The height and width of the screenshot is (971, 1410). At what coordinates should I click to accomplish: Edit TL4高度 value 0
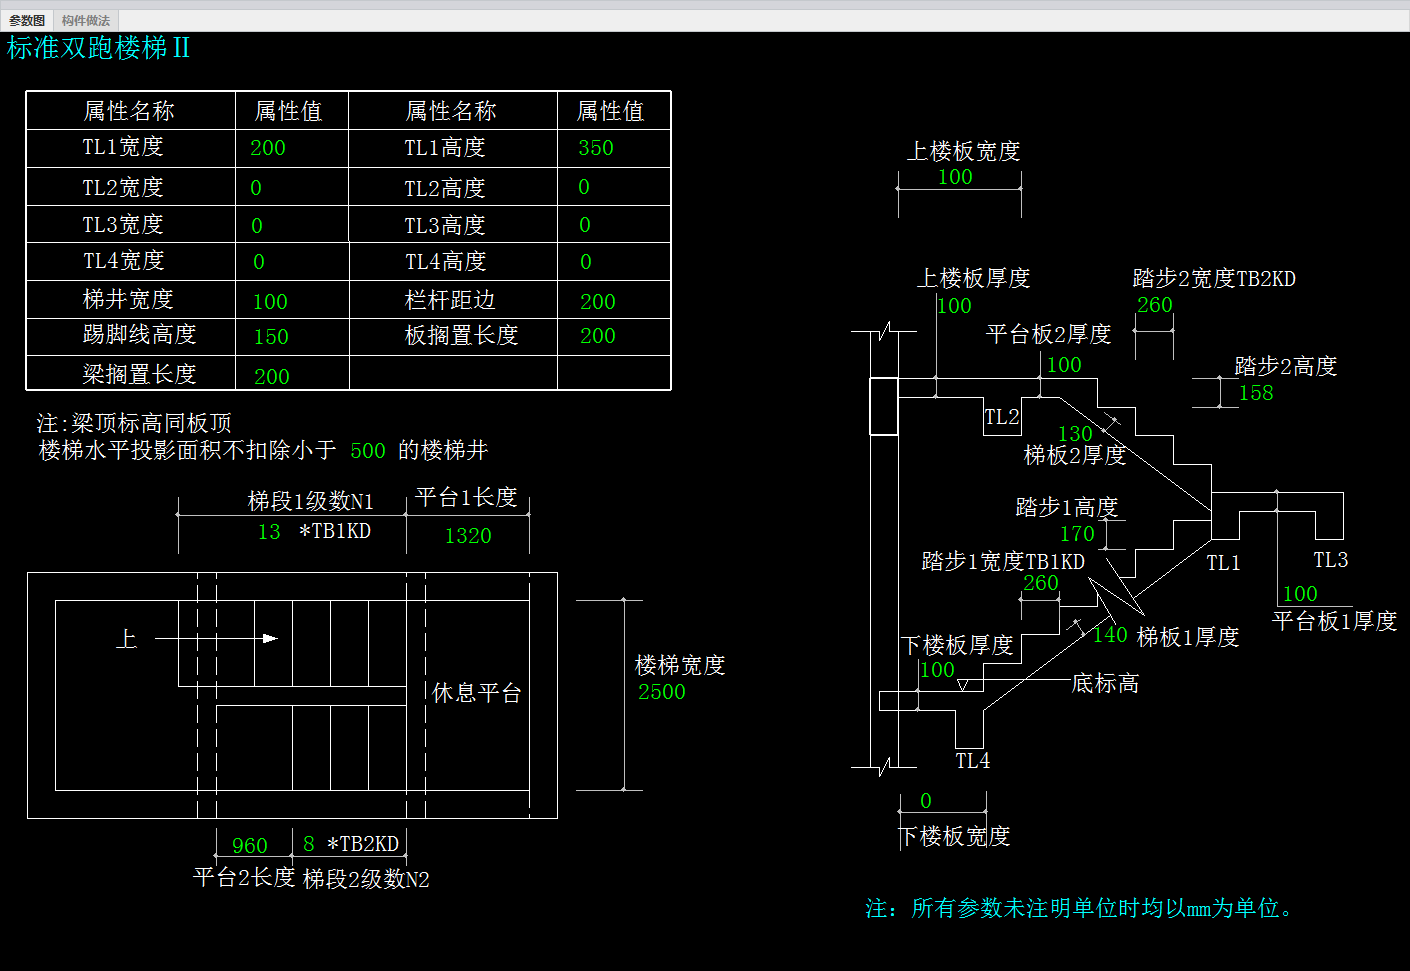tap(586, 262)
